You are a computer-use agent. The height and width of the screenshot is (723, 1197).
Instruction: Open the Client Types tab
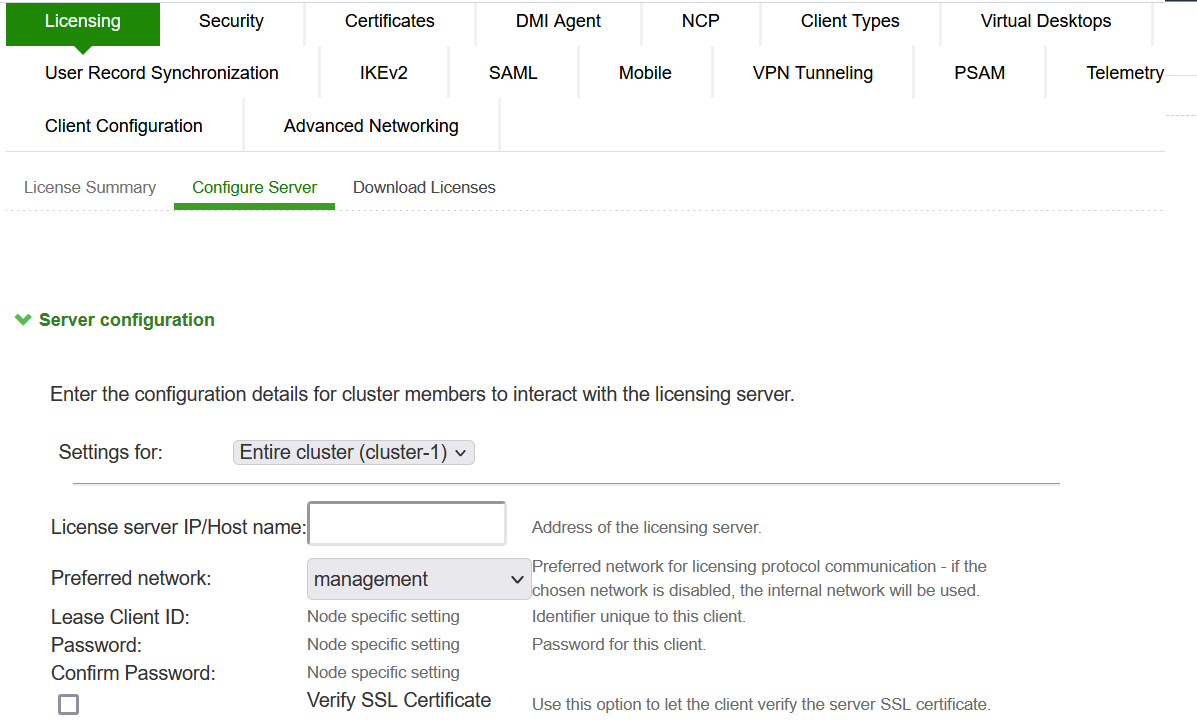pyautogui.click(x=850, y=21)
